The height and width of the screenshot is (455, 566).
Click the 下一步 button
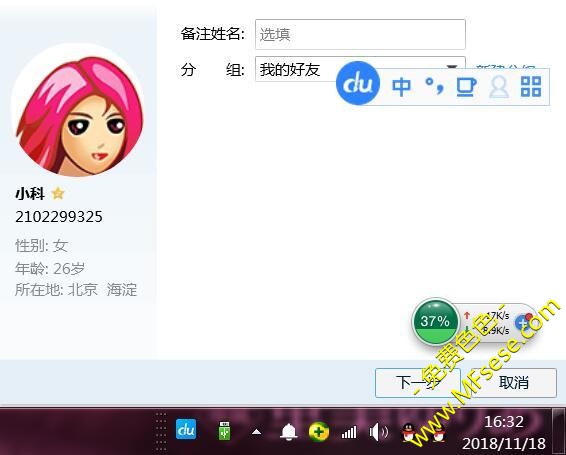tap(418, 383)
